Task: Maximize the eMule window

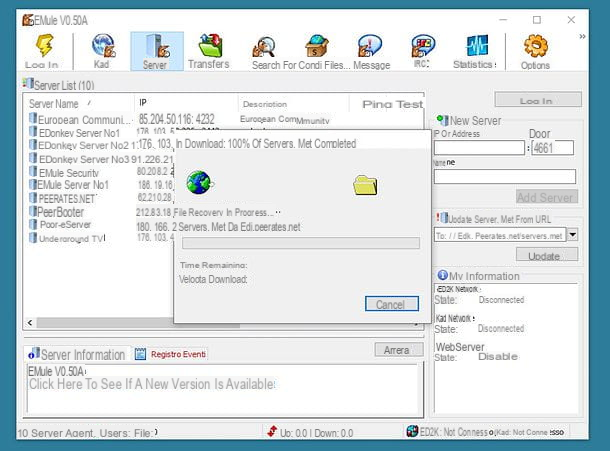Action: click(x=536, y=20)
